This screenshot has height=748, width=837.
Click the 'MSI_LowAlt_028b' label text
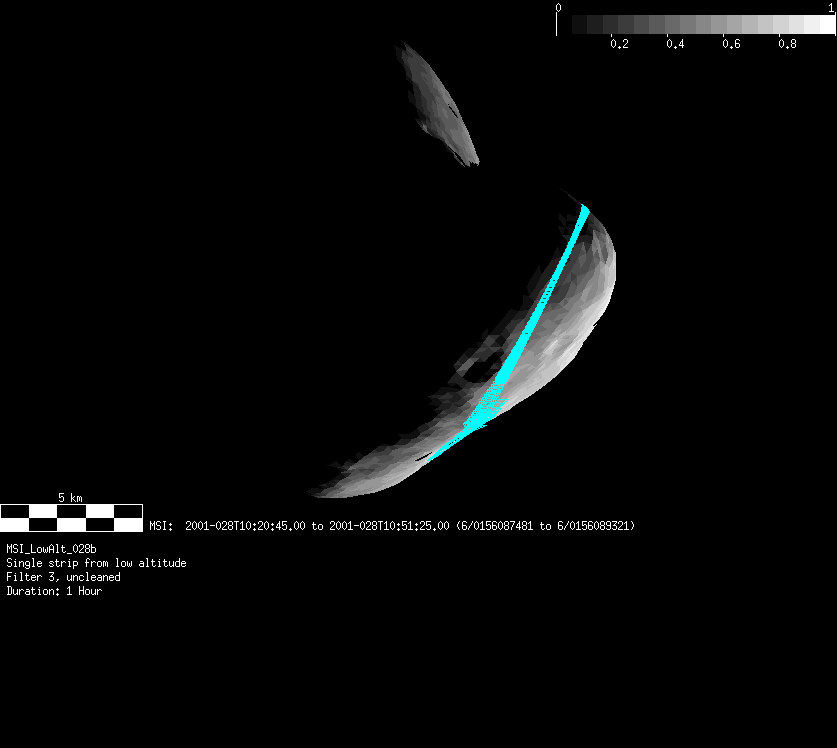pyautogui.click(x=51, y=549)
